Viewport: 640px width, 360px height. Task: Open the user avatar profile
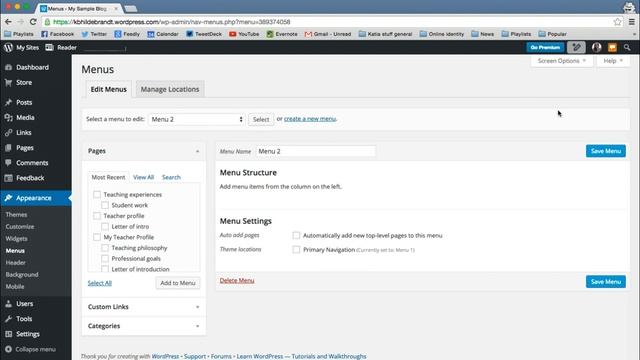pyautogui.click(x=597, y=47)
